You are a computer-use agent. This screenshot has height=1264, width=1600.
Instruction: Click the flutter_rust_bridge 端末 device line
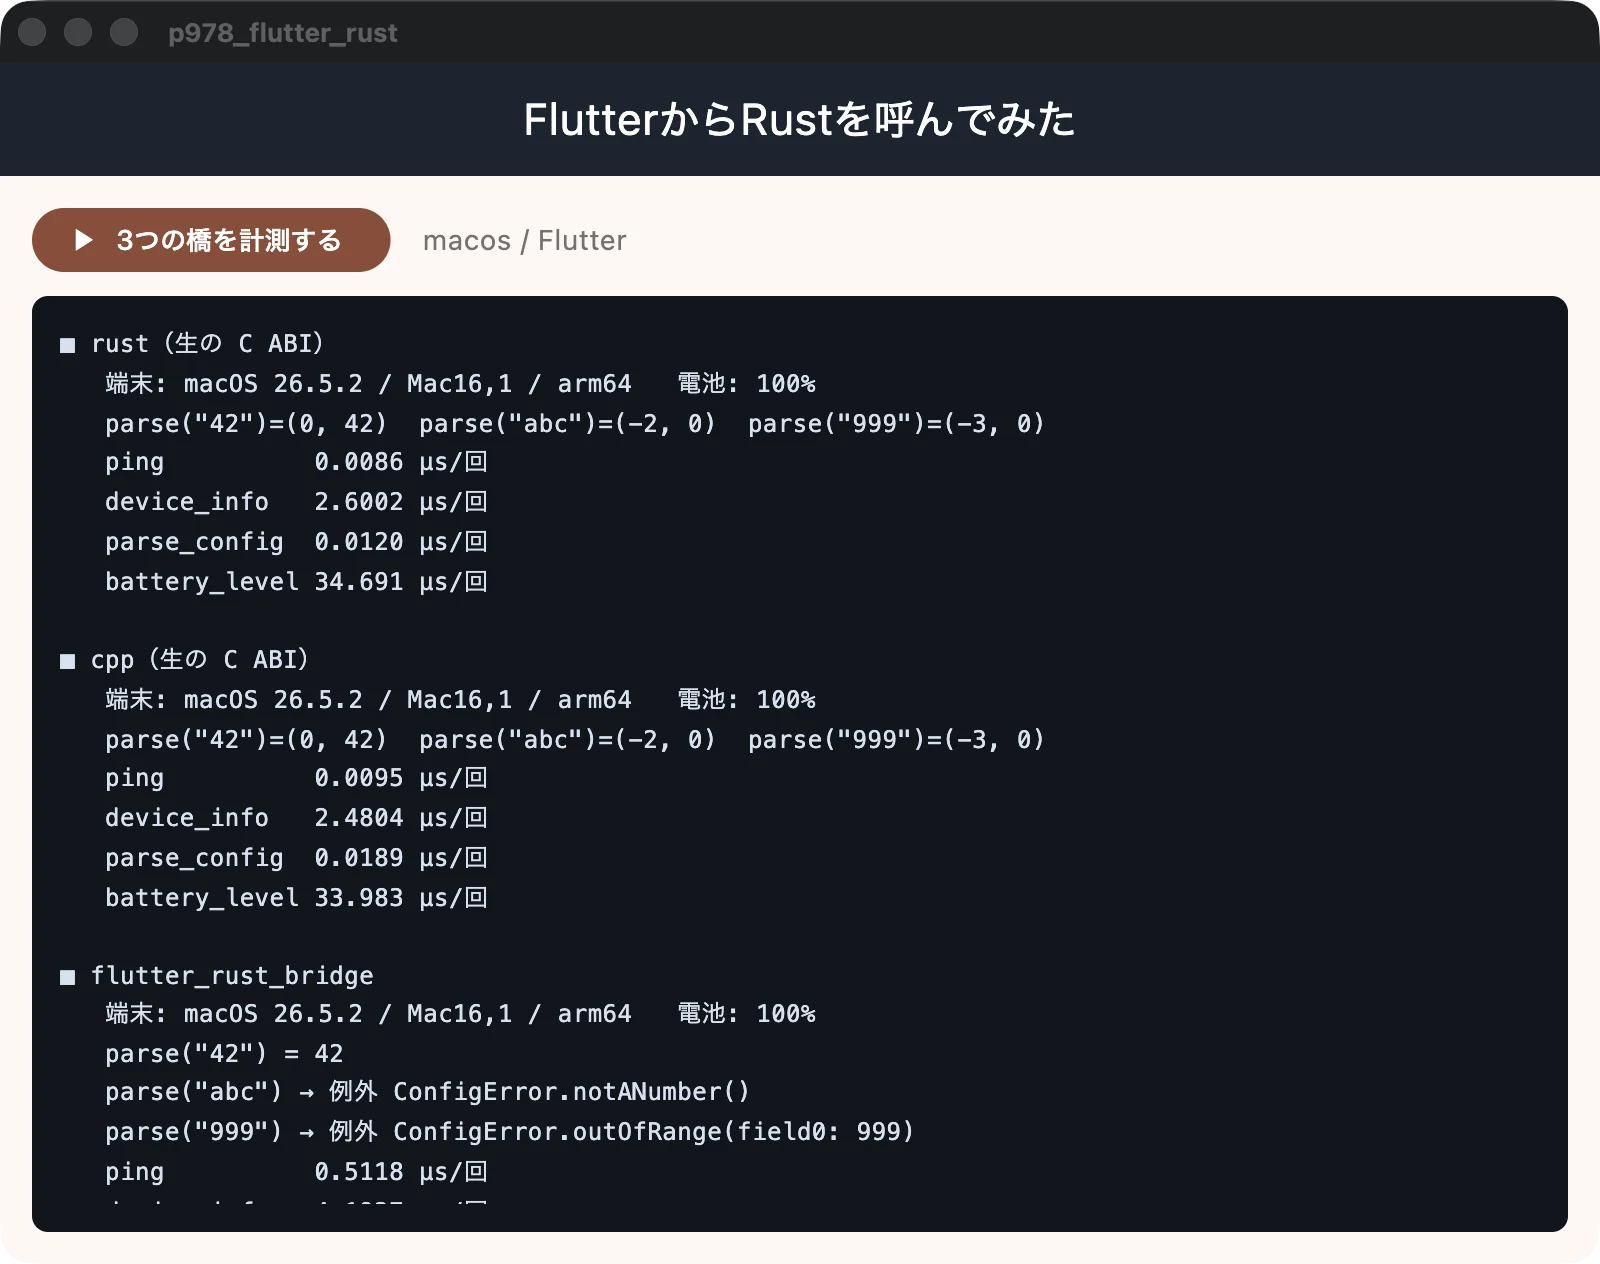[460, 1014]
